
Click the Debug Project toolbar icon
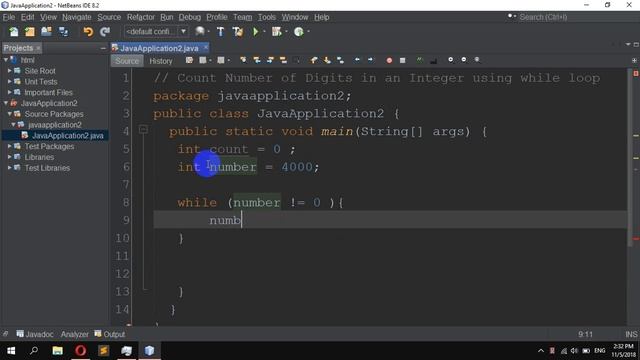[x=277, y=32]
